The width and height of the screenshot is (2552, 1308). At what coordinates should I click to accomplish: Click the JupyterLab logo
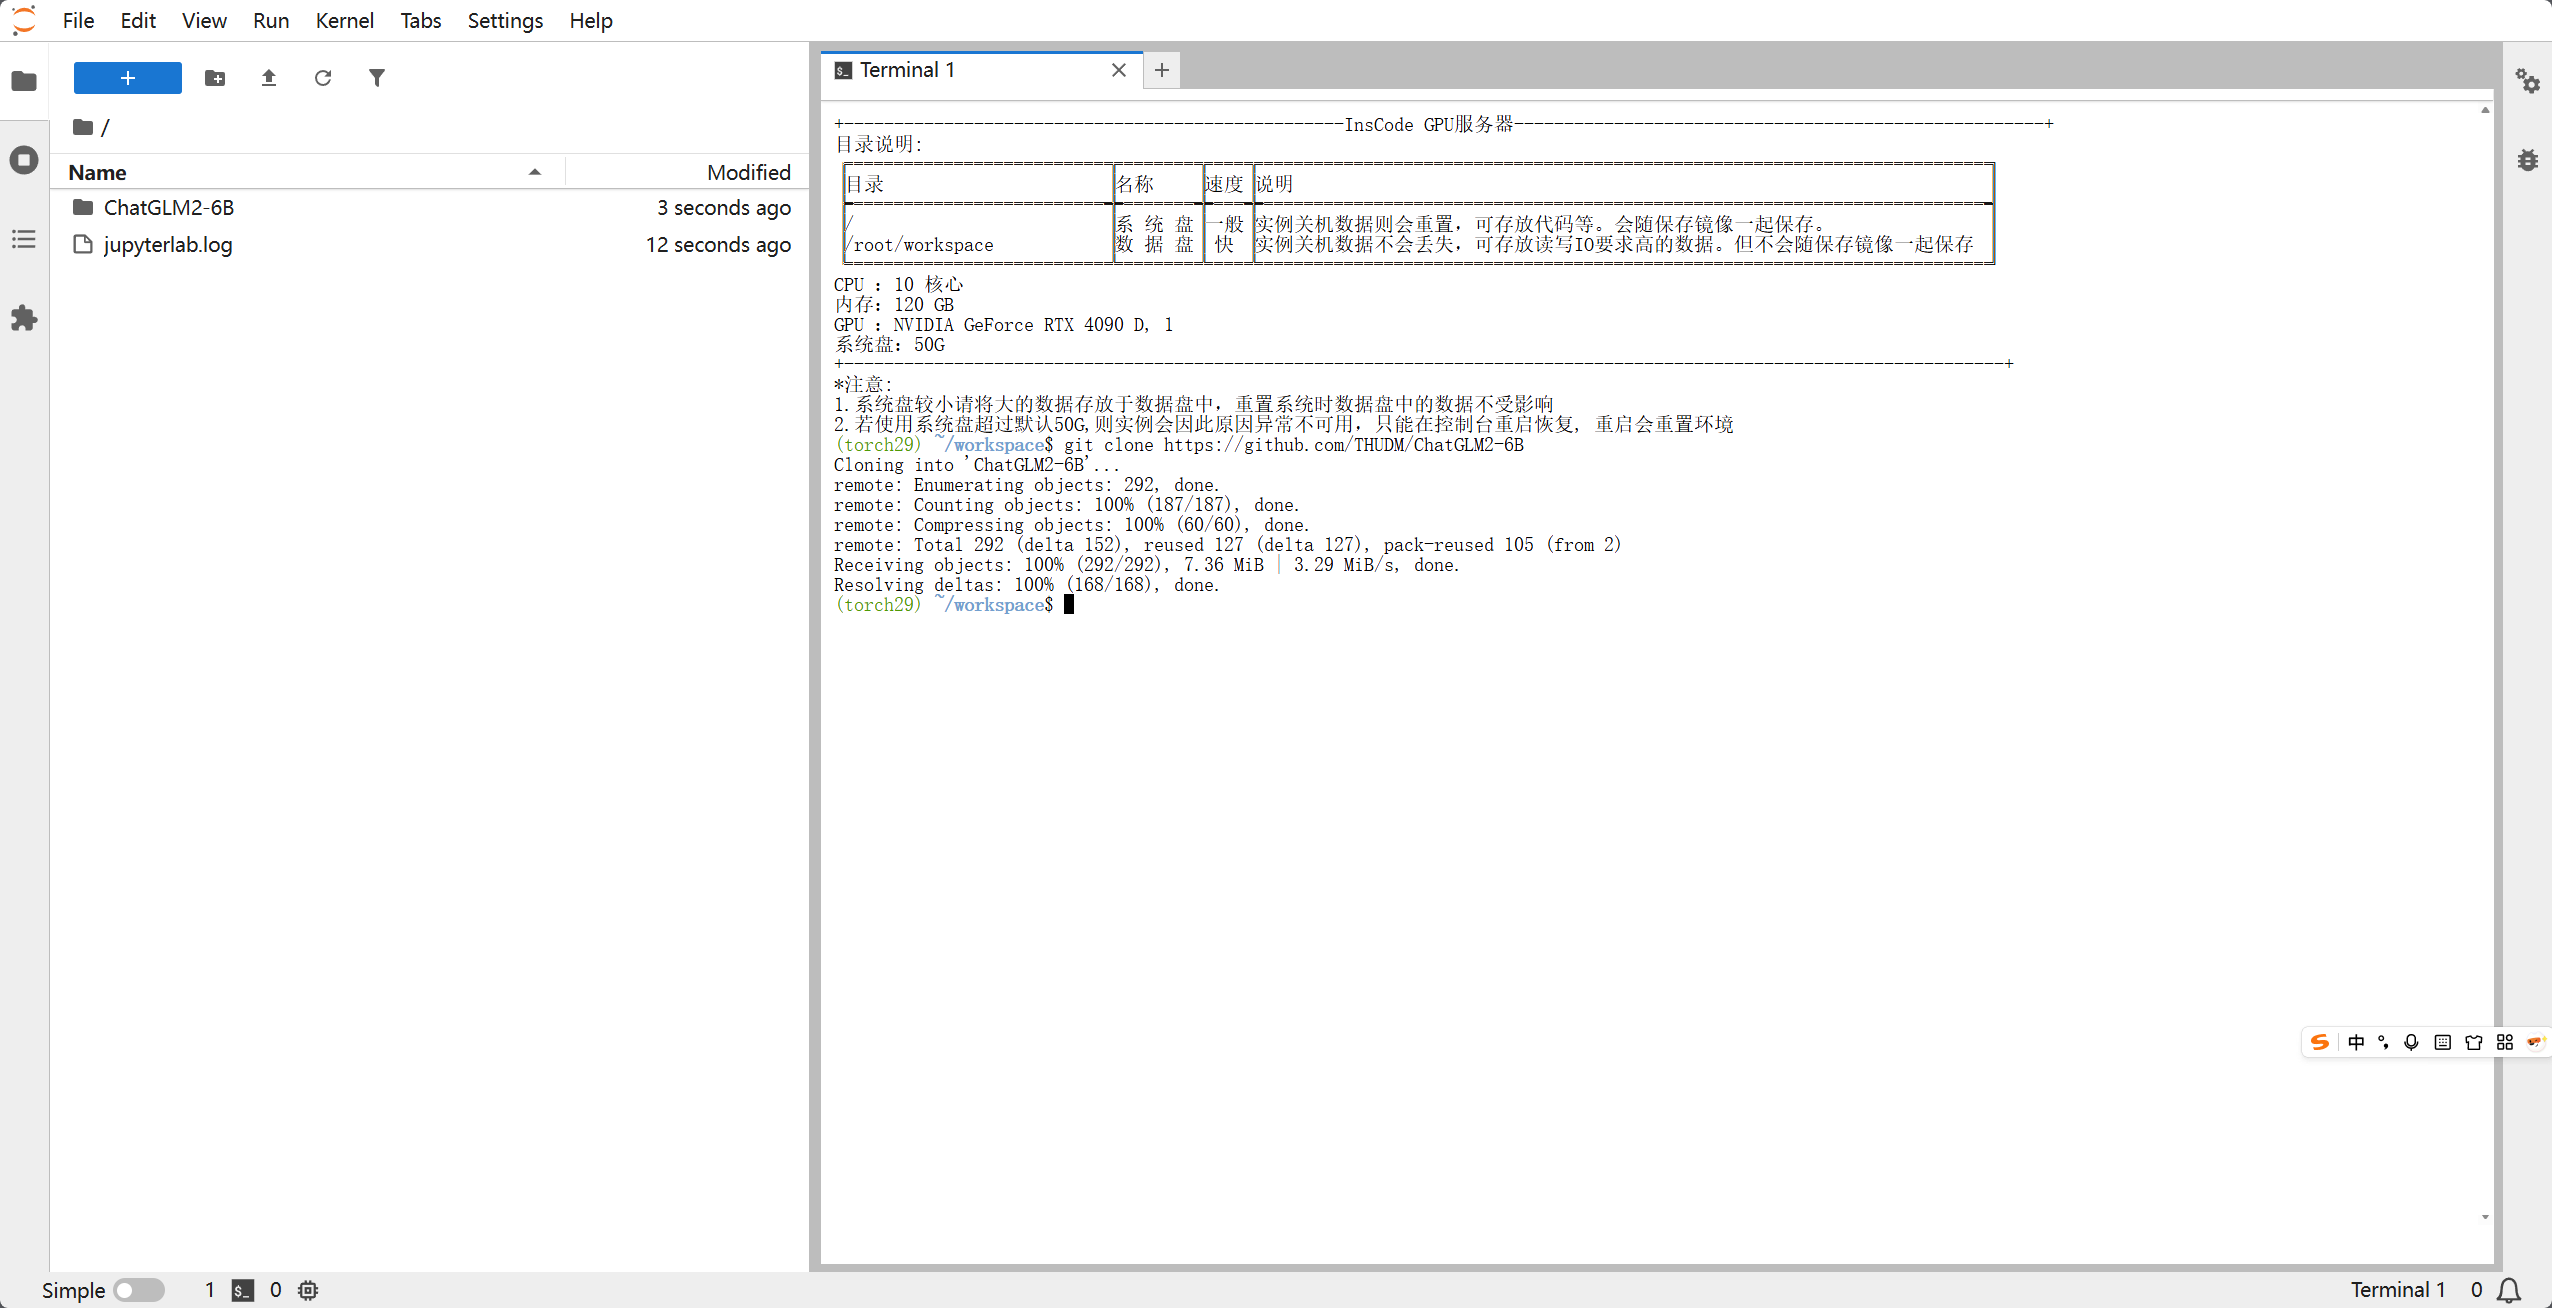click(x=24, y=20)
